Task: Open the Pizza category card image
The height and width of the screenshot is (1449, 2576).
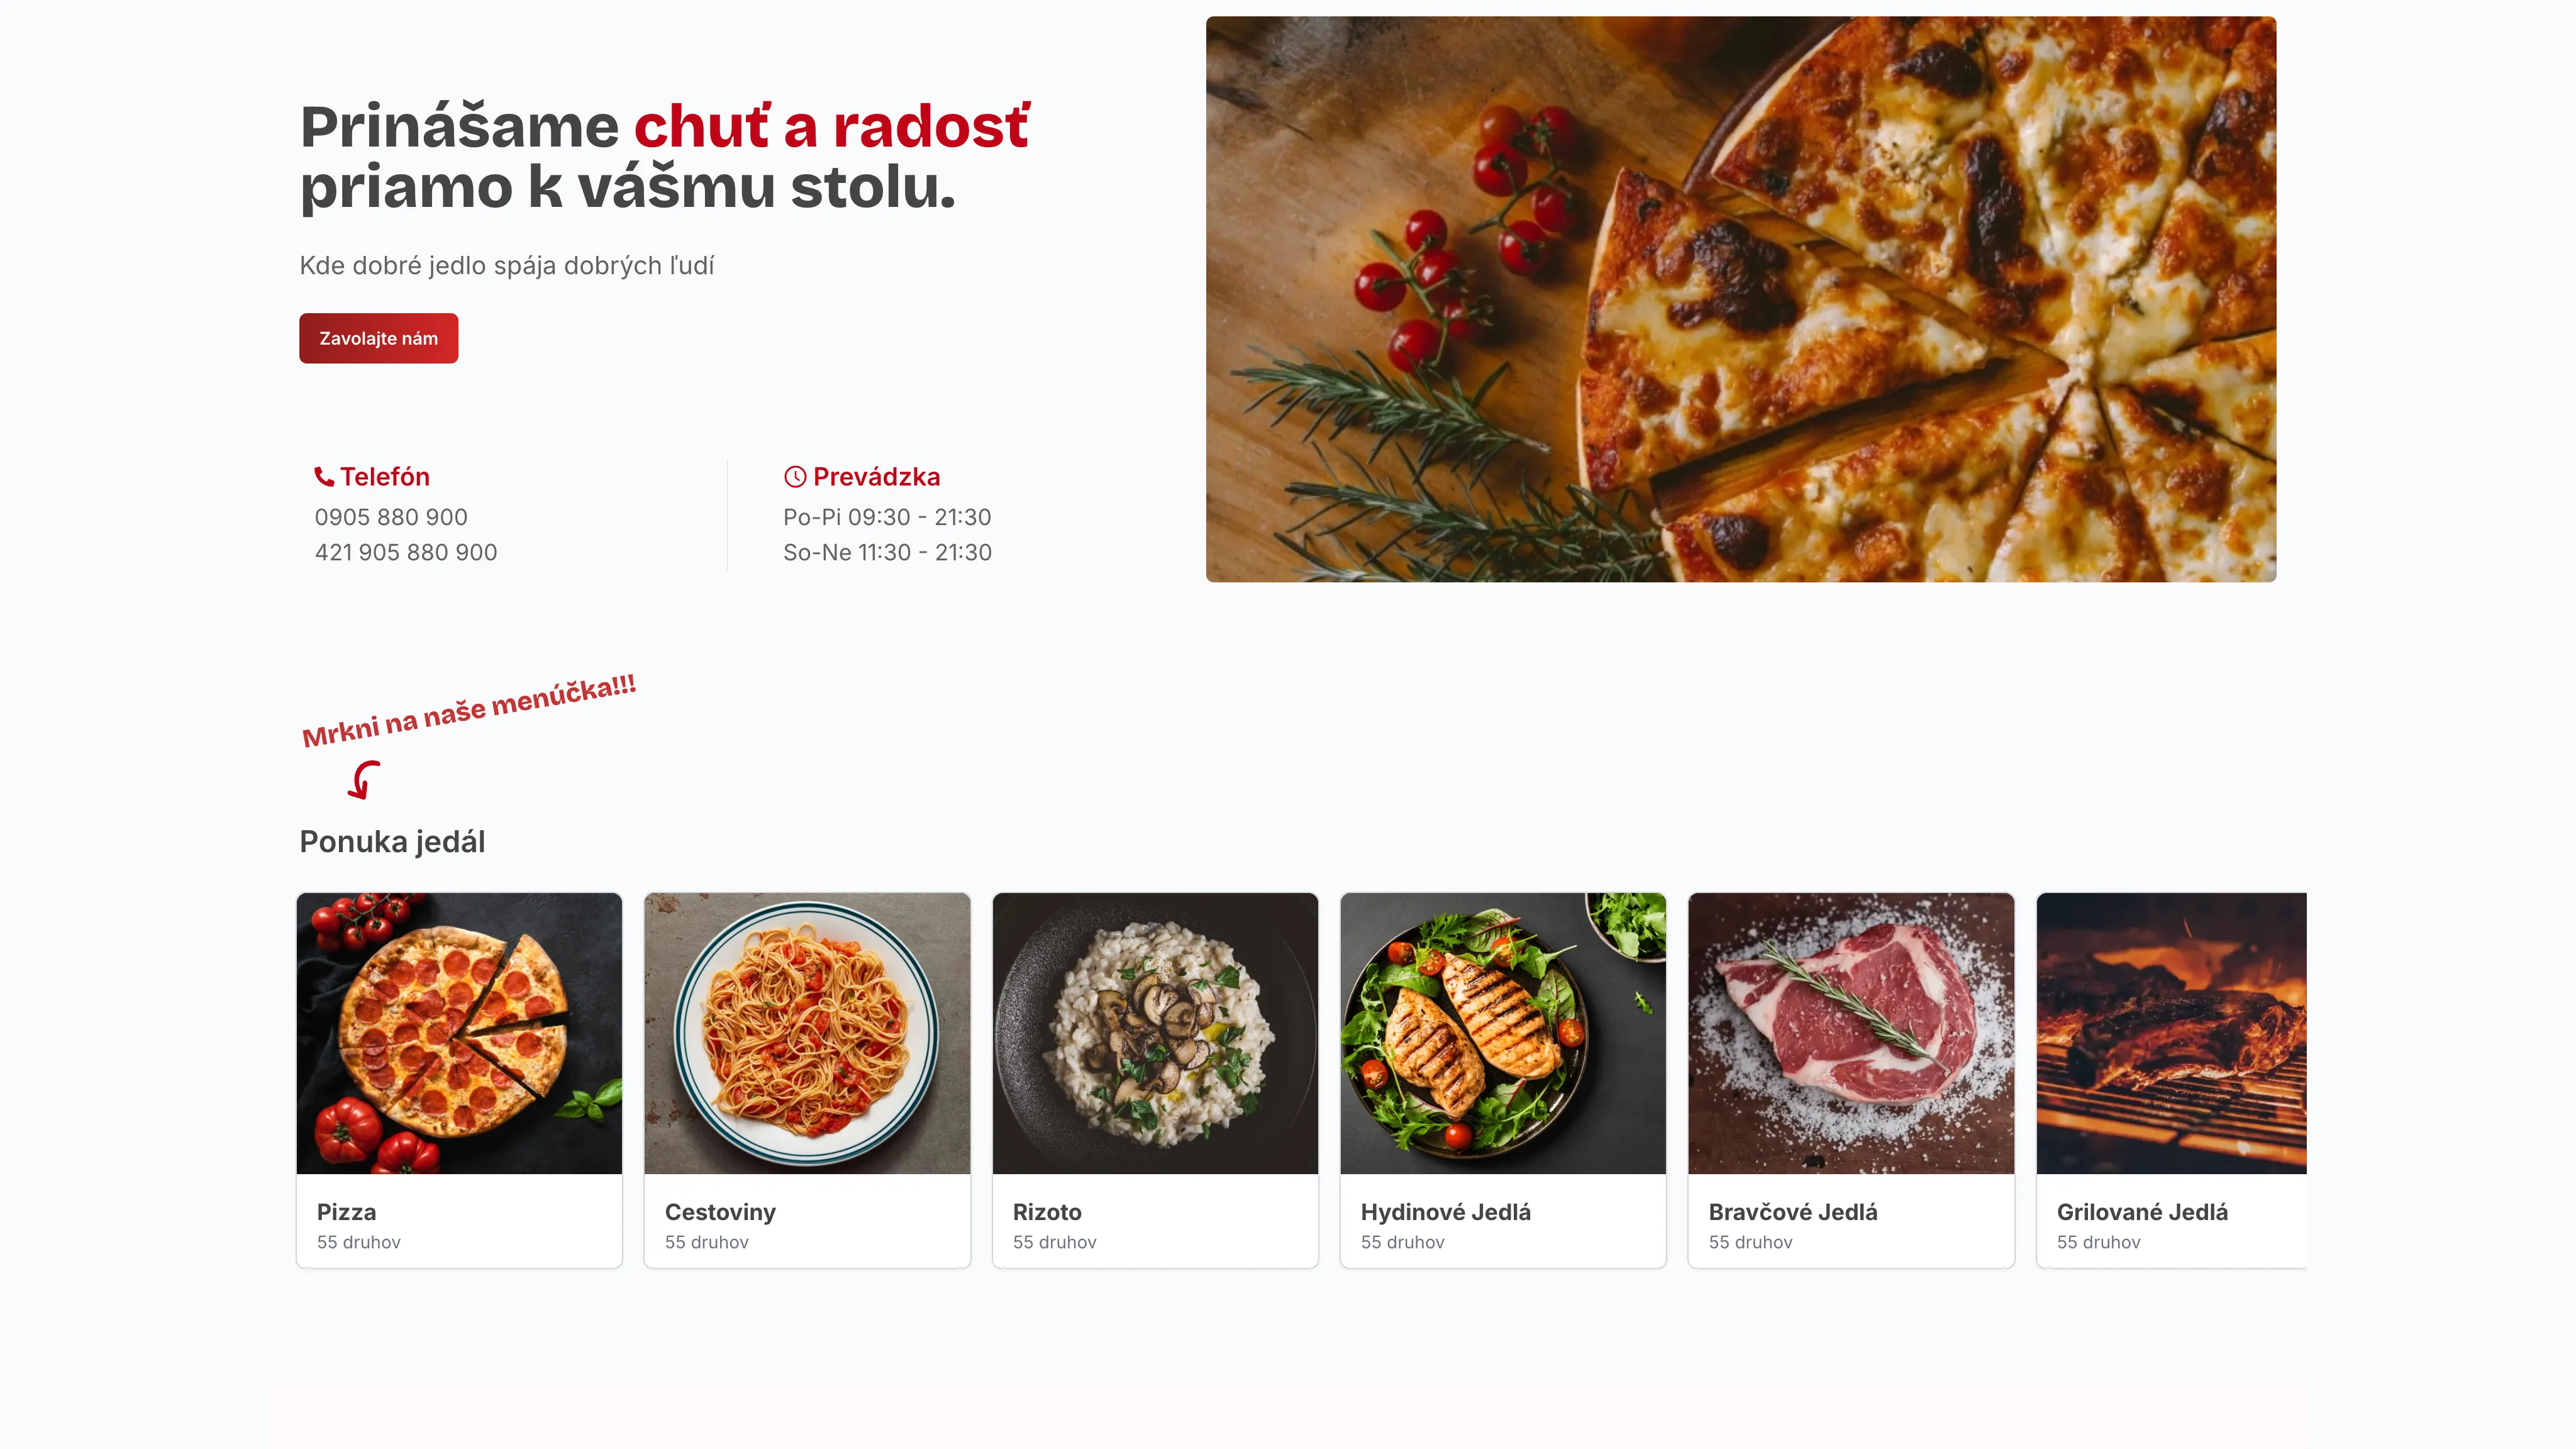Action: pyautogui.click(x=459, y=1033)
